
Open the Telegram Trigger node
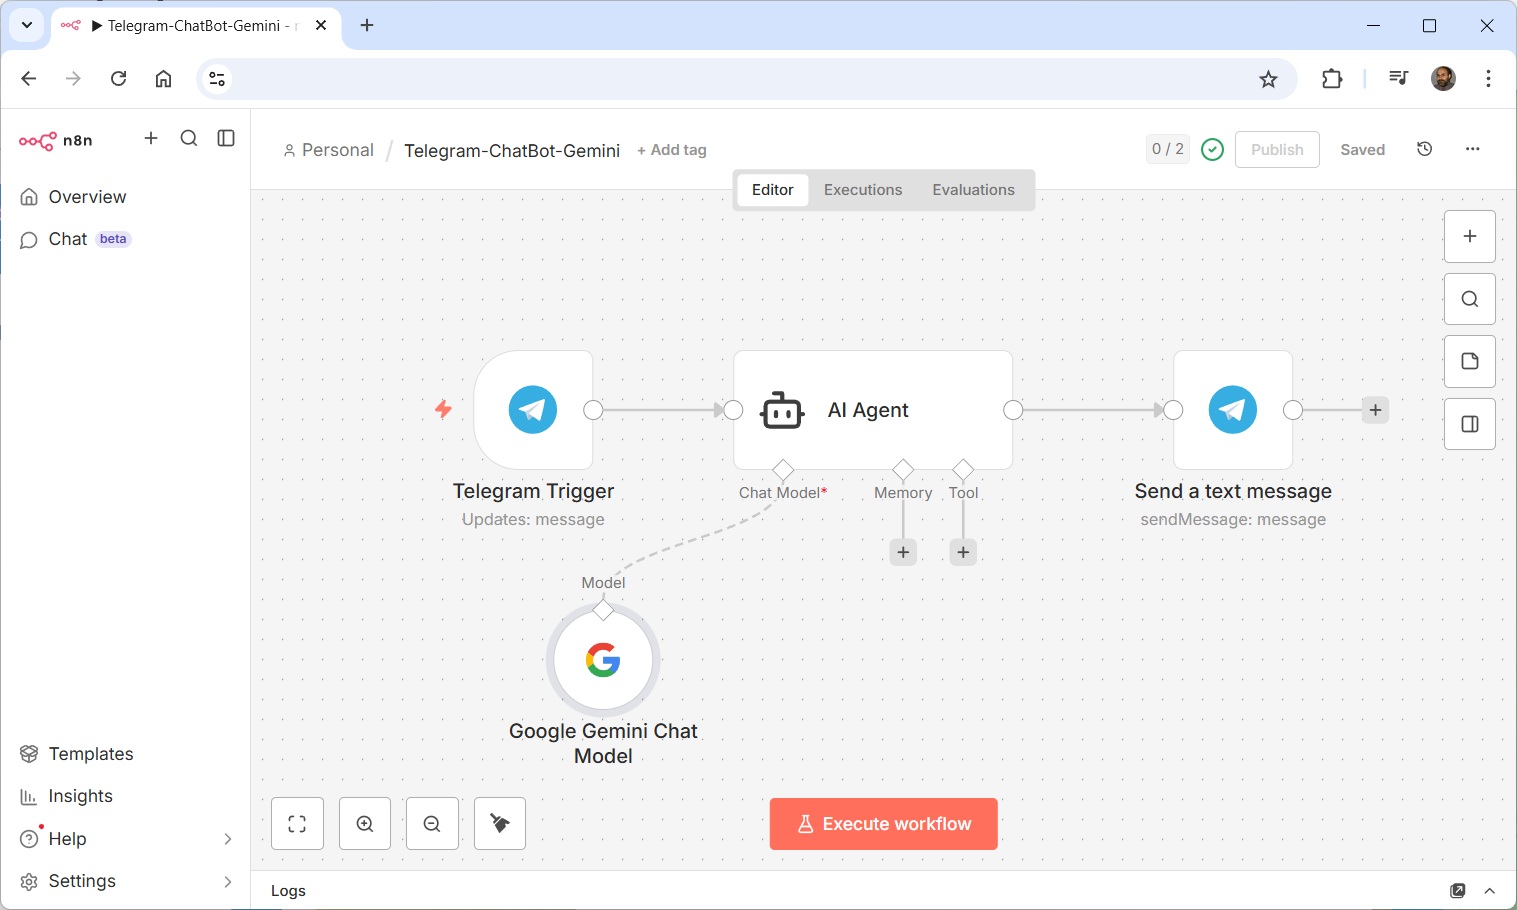click(x=533, y=410)
